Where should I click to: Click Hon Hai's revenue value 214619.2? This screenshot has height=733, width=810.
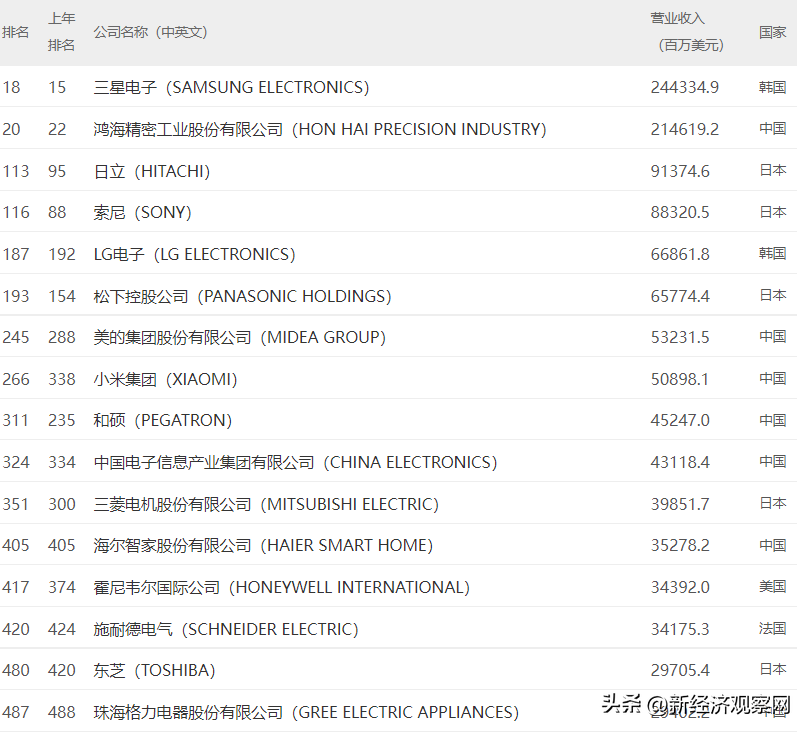pos(684,129)
